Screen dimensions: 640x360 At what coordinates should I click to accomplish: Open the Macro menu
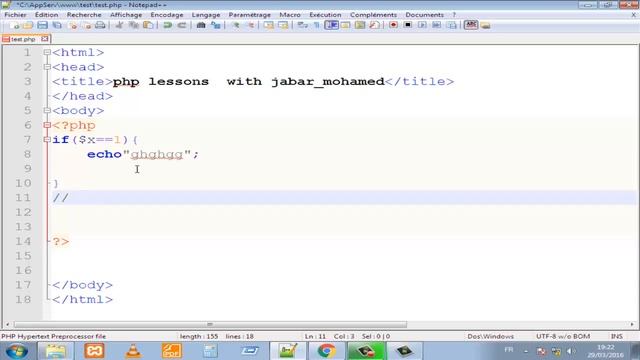(x=290, y=15)
